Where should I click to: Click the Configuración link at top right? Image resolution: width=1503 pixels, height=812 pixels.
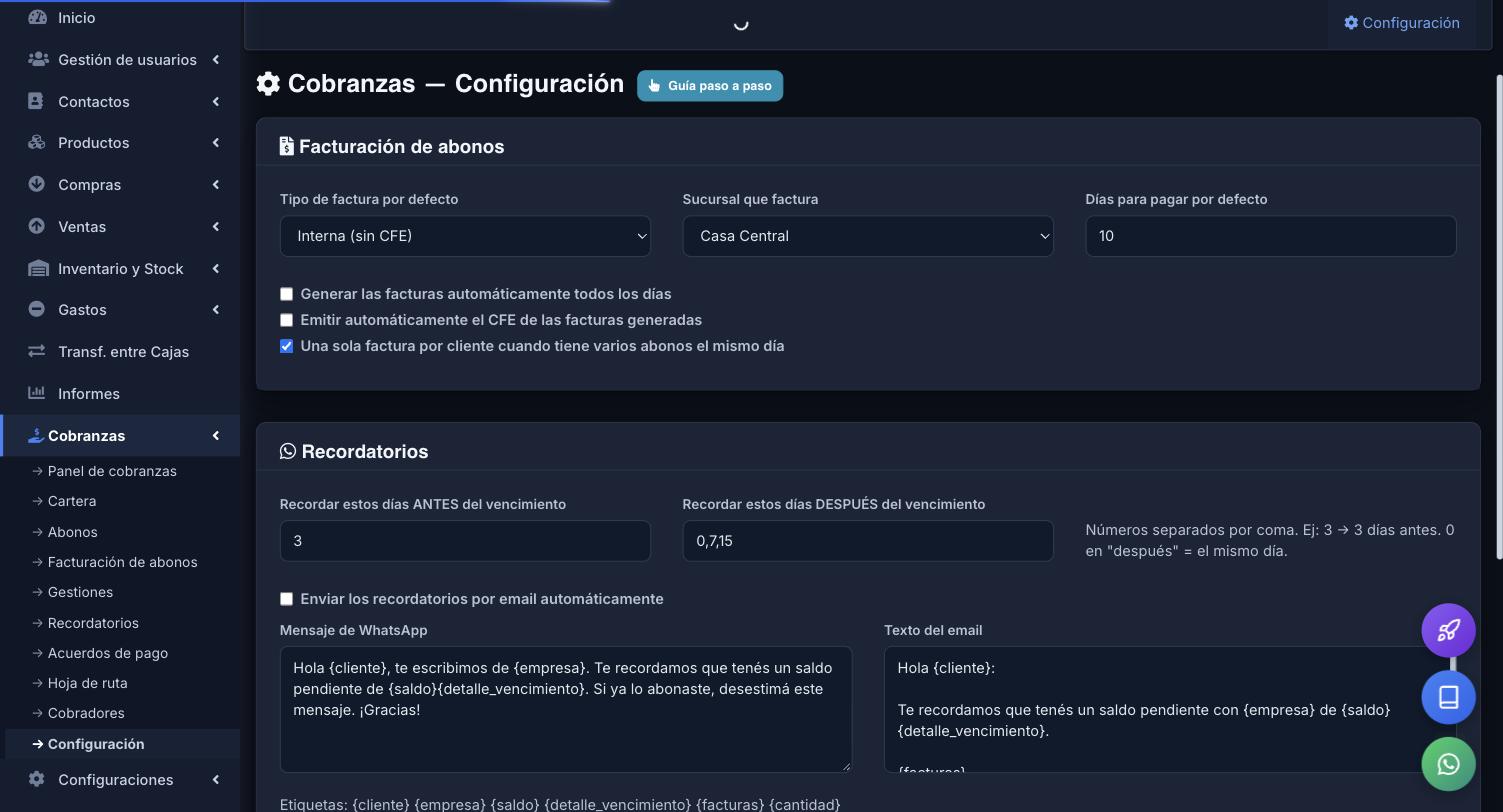[1402, 23]
